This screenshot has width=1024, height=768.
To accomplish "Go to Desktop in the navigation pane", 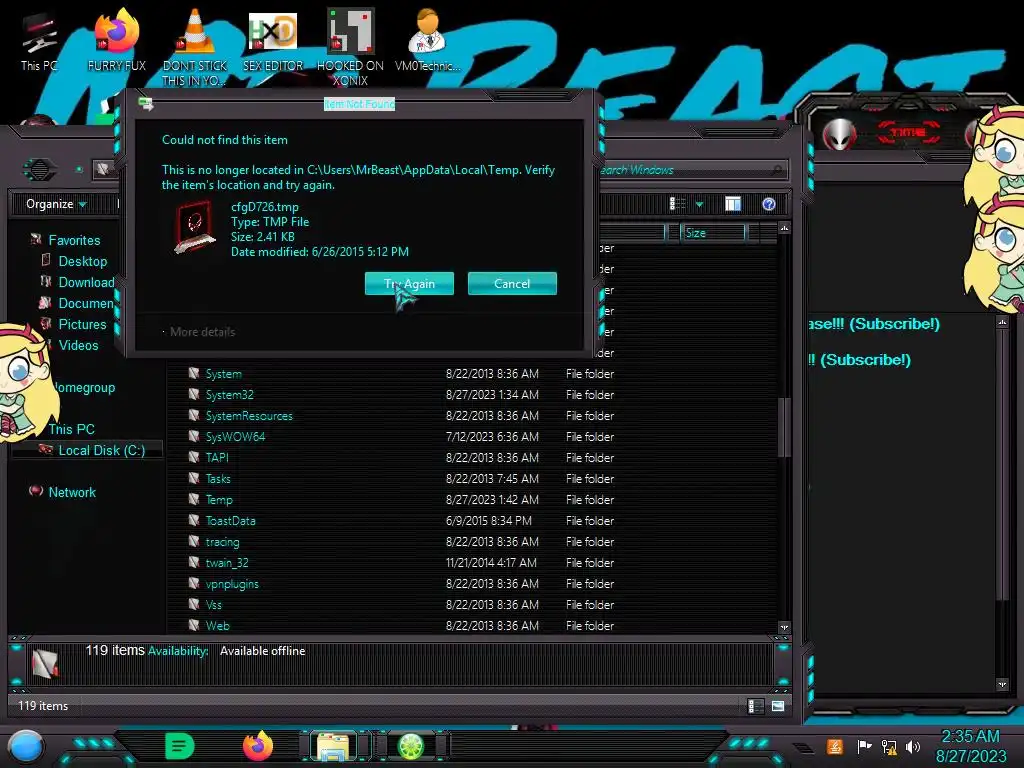I will 82,261.
